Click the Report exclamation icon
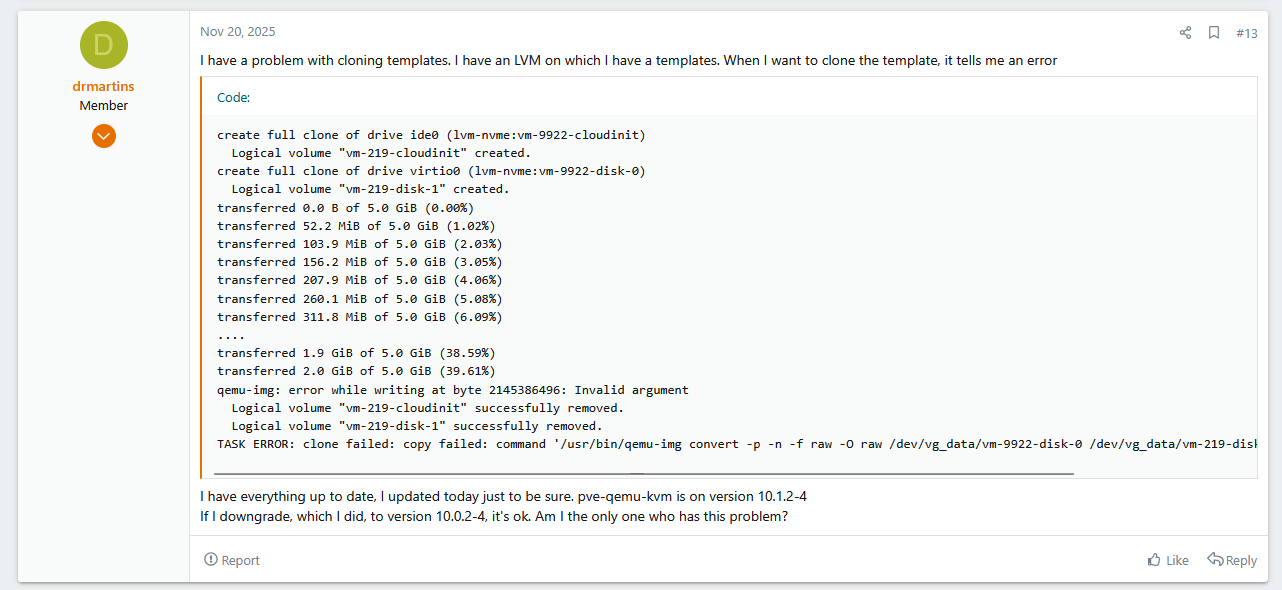1282x590 pixels. pos(211,560)
